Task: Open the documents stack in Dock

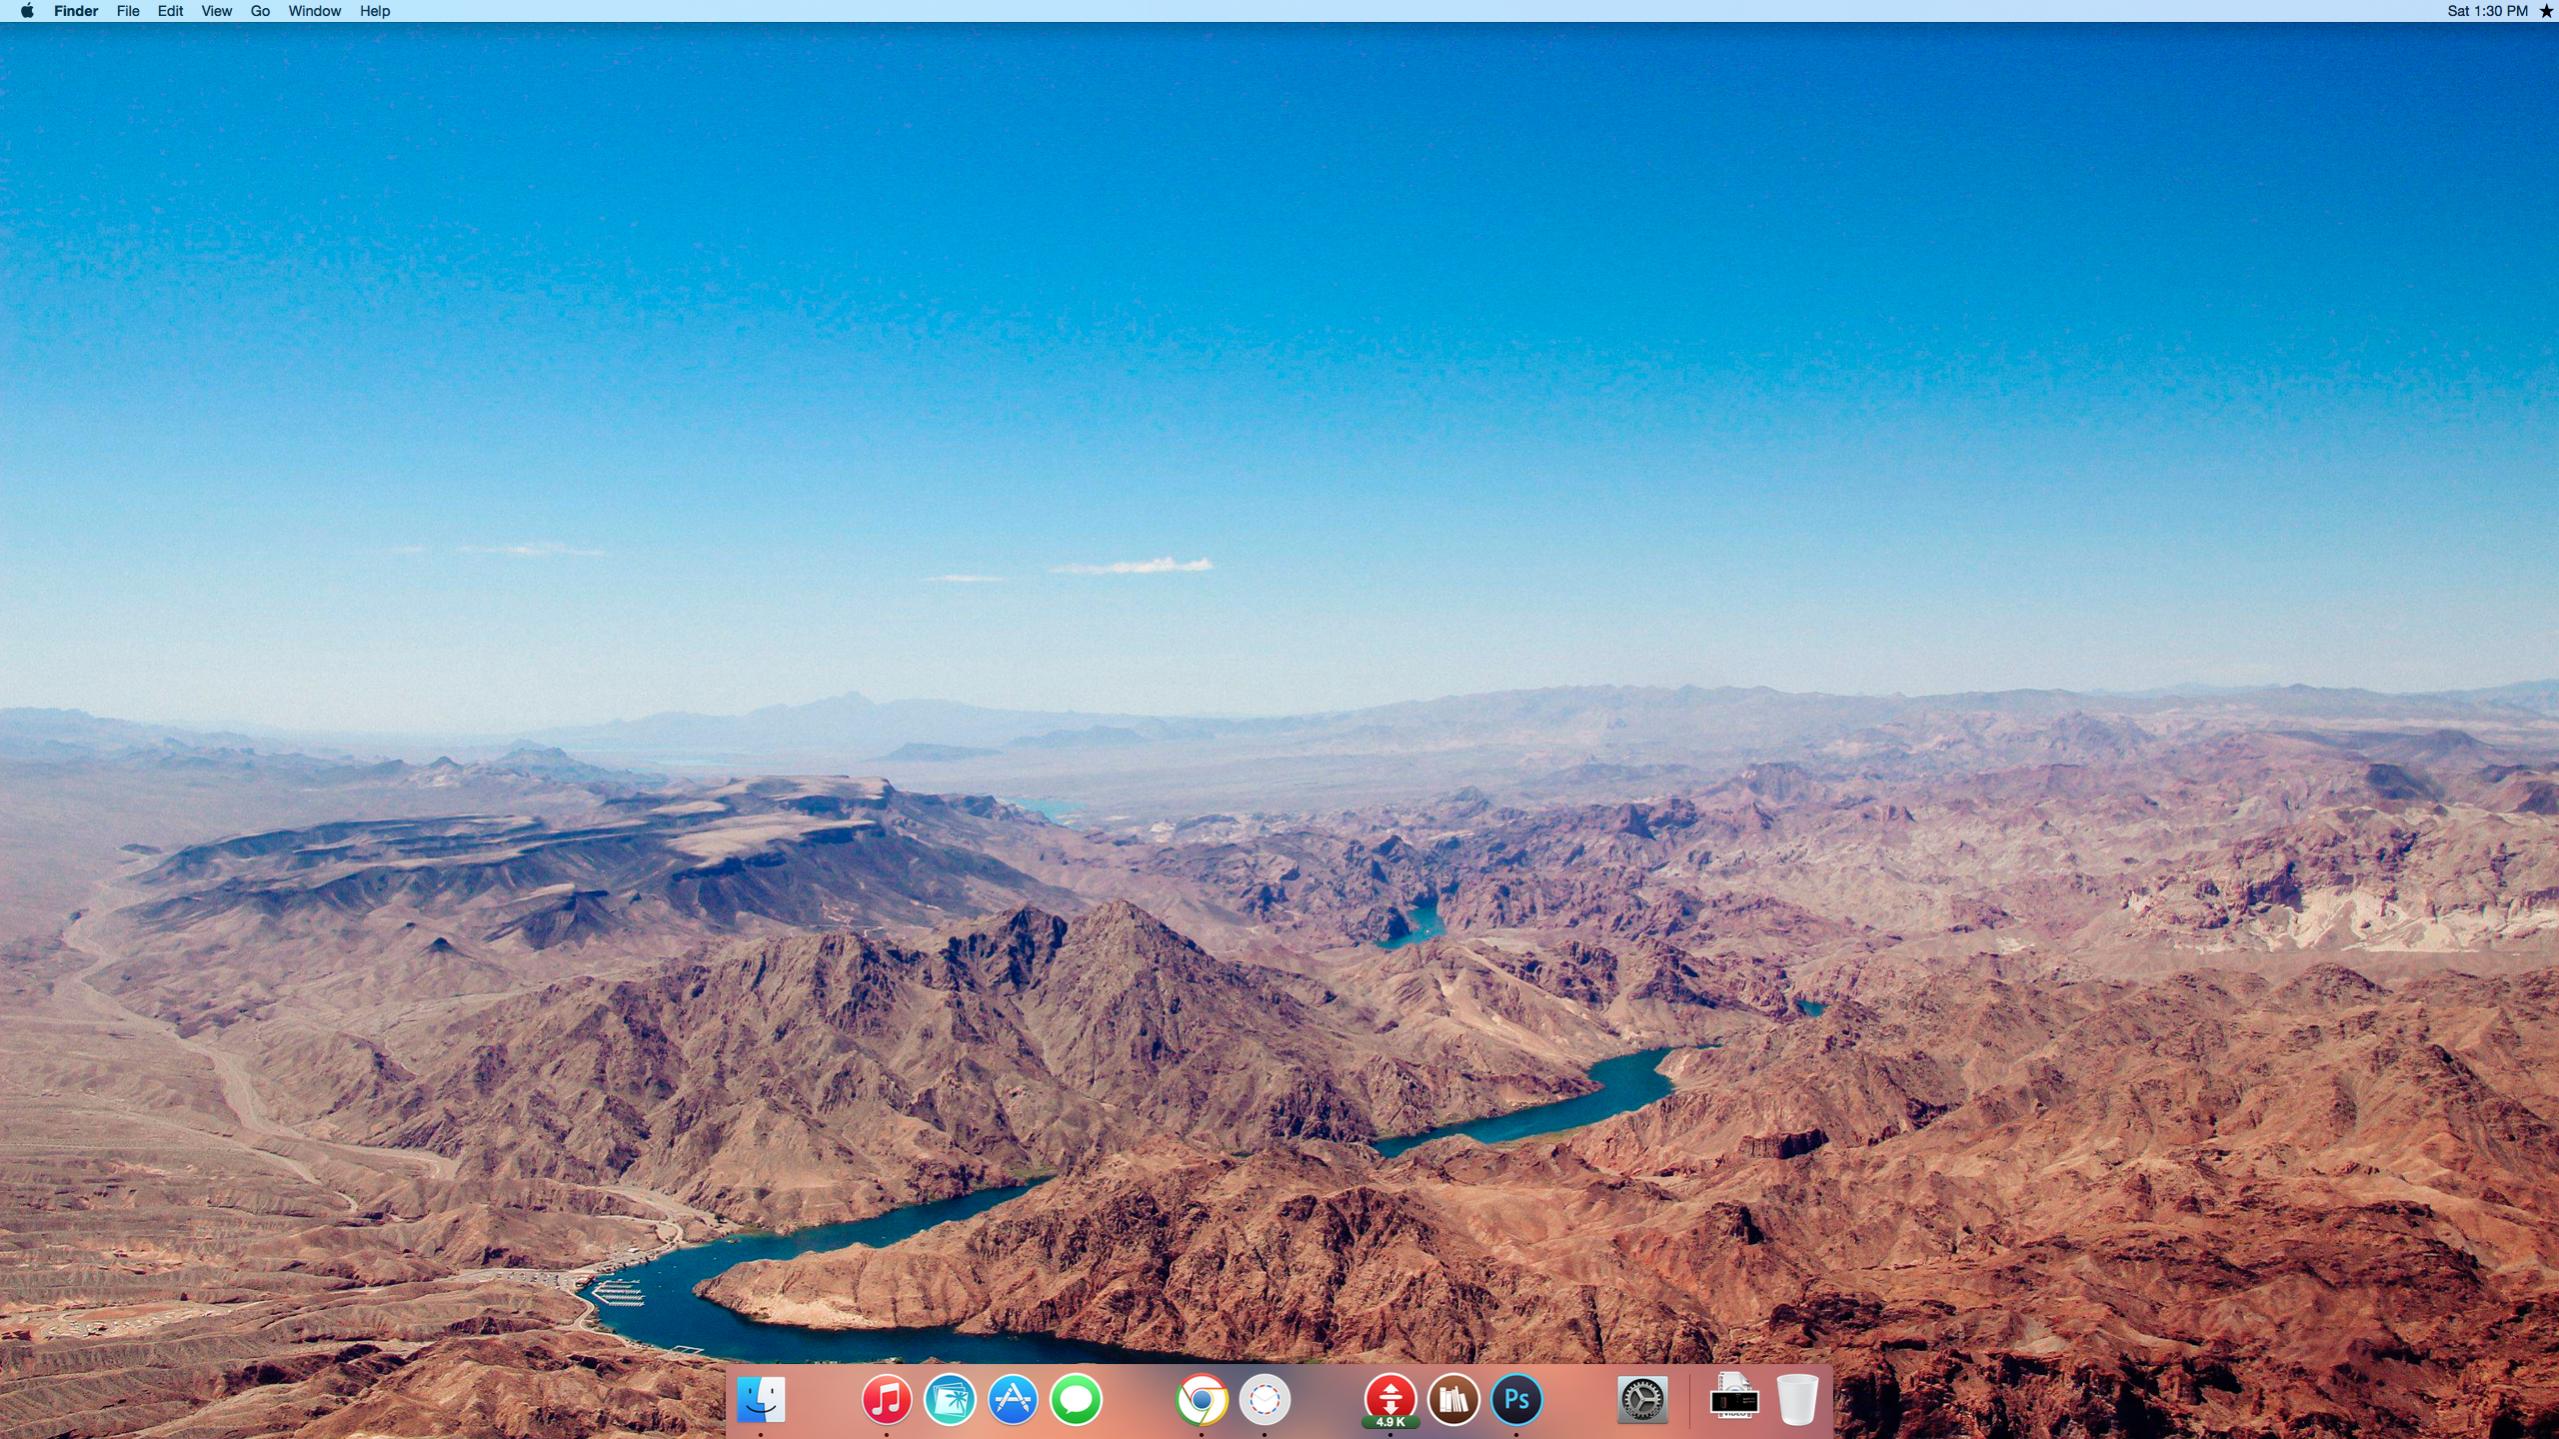Action: pyautogui.click(x=1734, y=1397)
